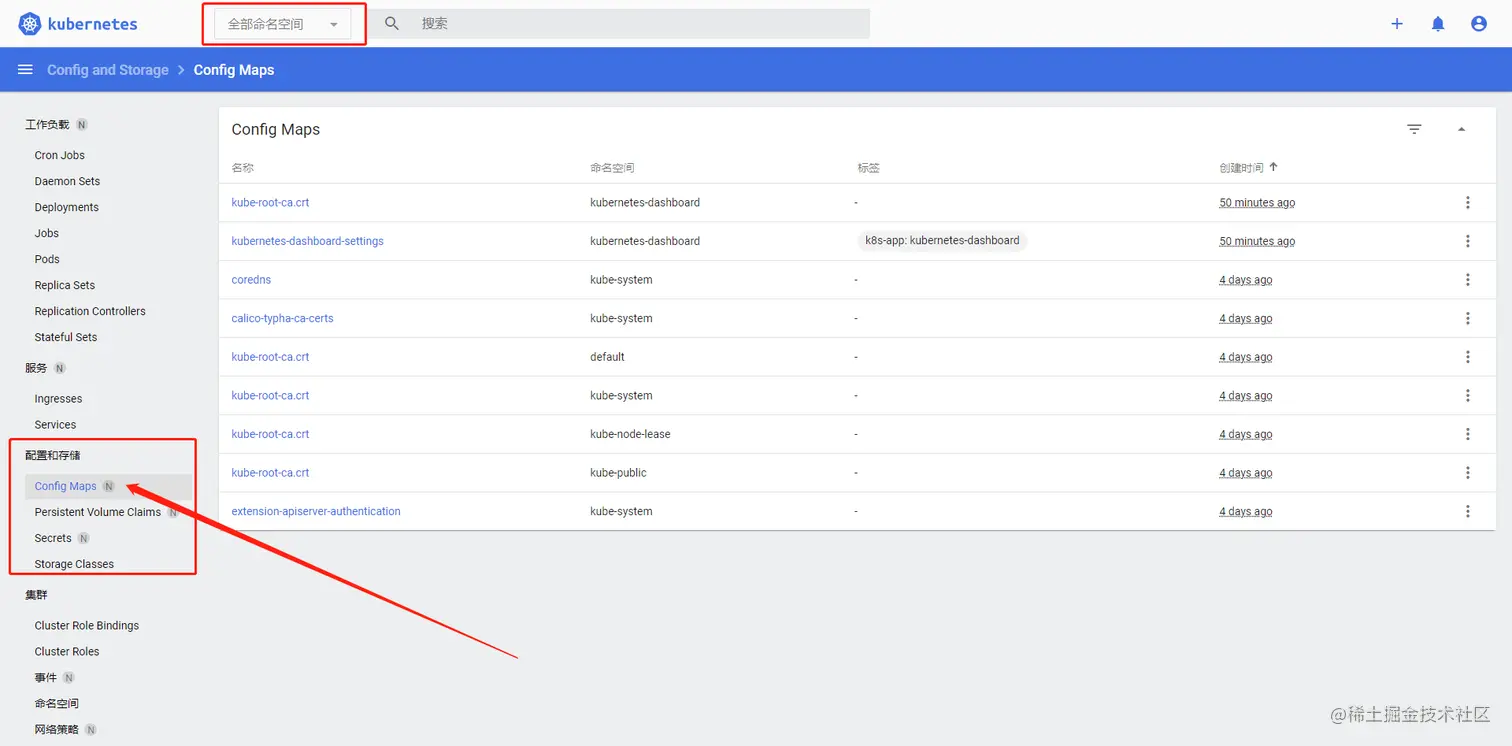Collapse the Config Maps card
The height and width of the screenshot is (746, 1512).
(1461, 129)
